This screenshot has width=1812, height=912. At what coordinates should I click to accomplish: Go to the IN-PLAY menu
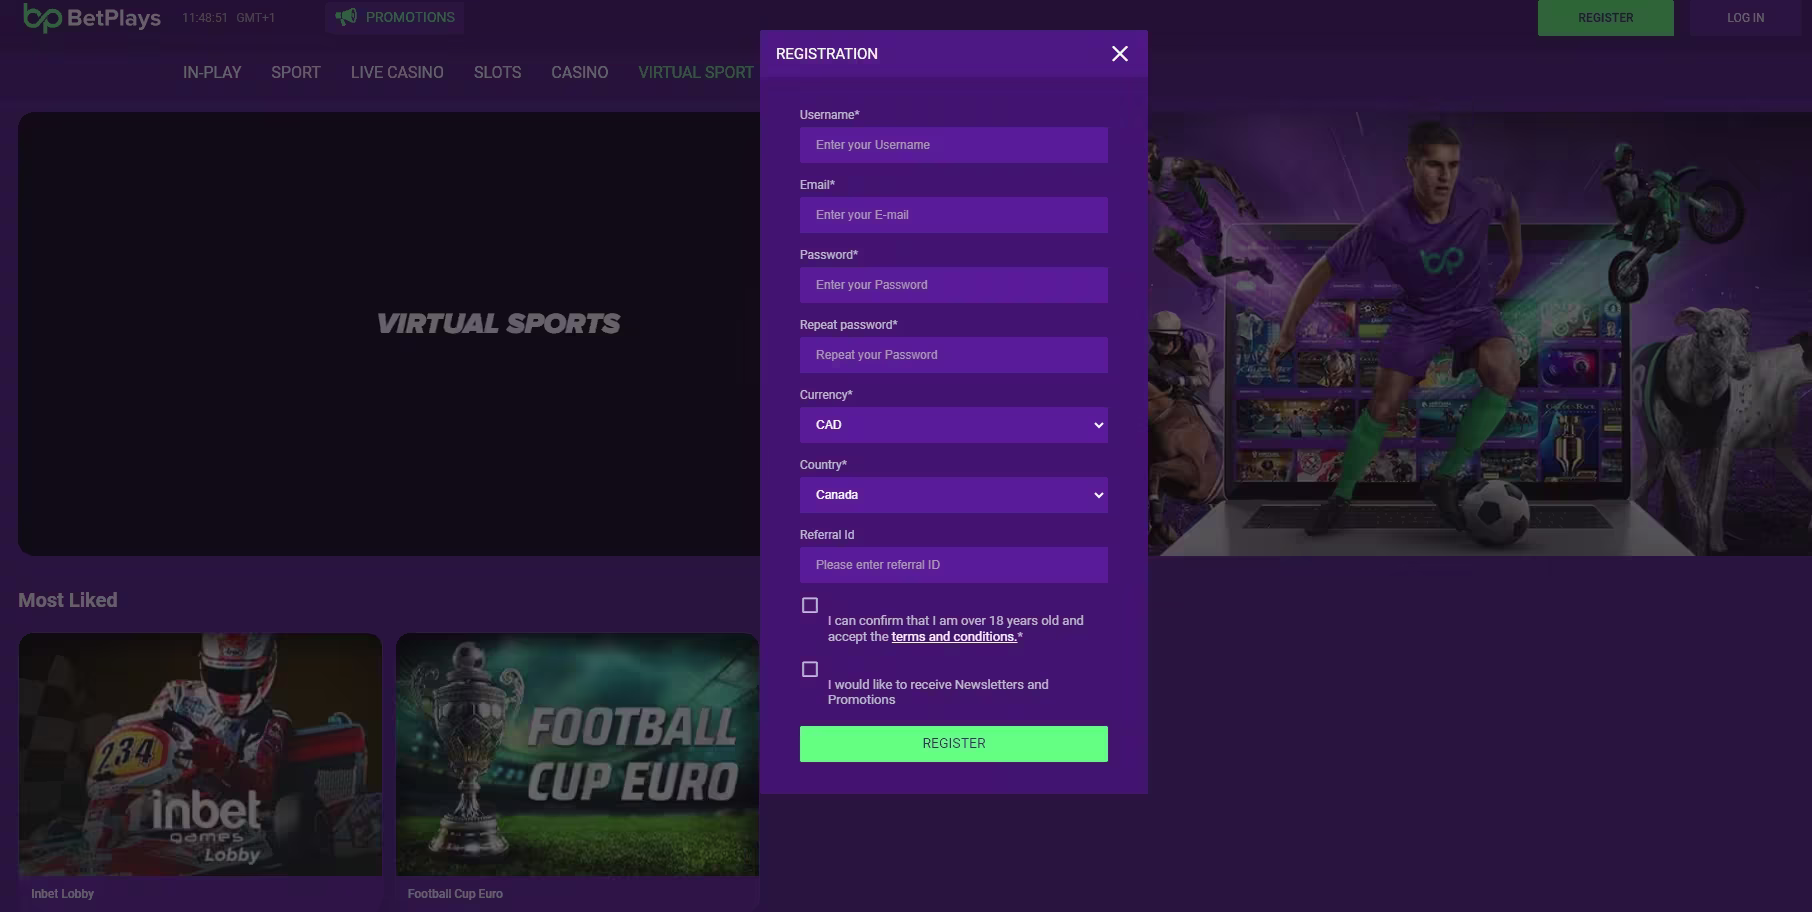click(212, 72)
